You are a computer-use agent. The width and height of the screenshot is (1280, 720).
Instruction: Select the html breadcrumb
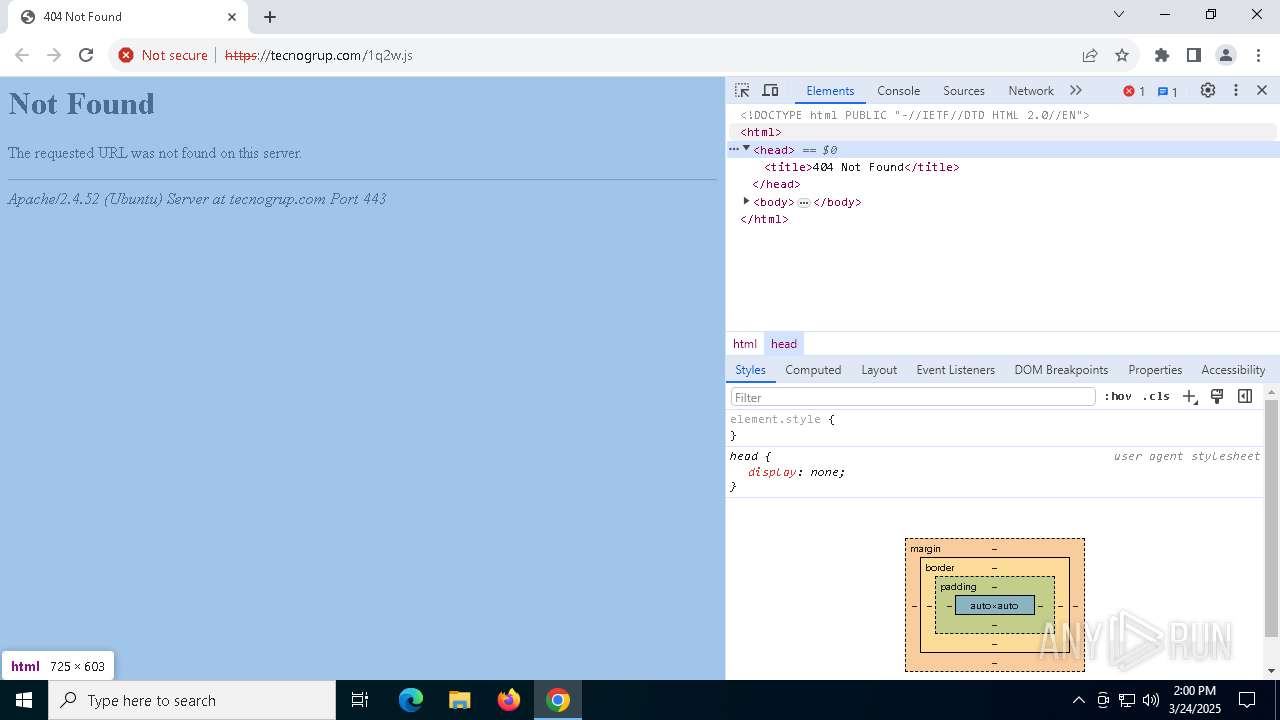[x=745, y=344]
